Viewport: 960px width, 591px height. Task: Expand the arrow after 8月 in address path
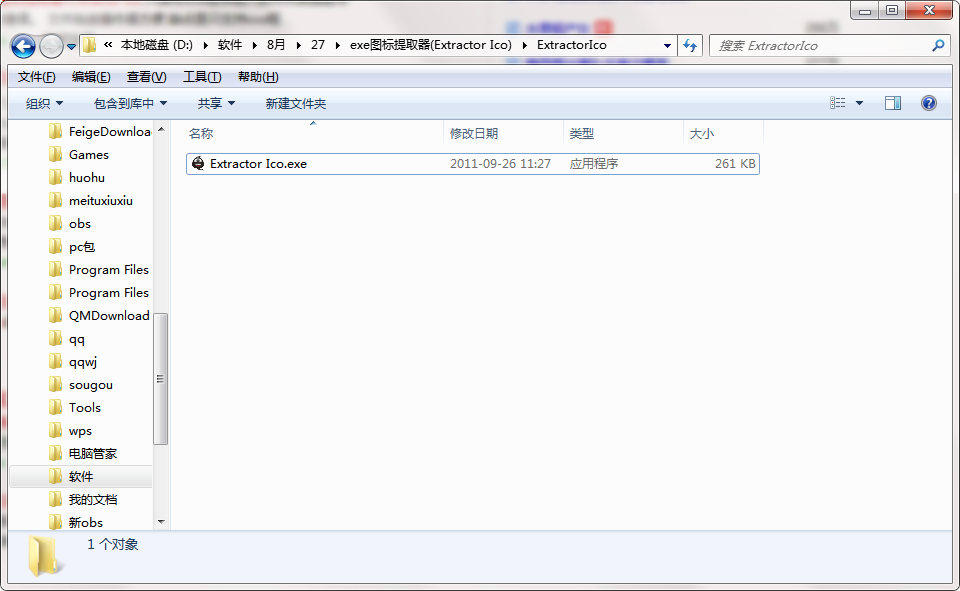click(x=298, y=45)
